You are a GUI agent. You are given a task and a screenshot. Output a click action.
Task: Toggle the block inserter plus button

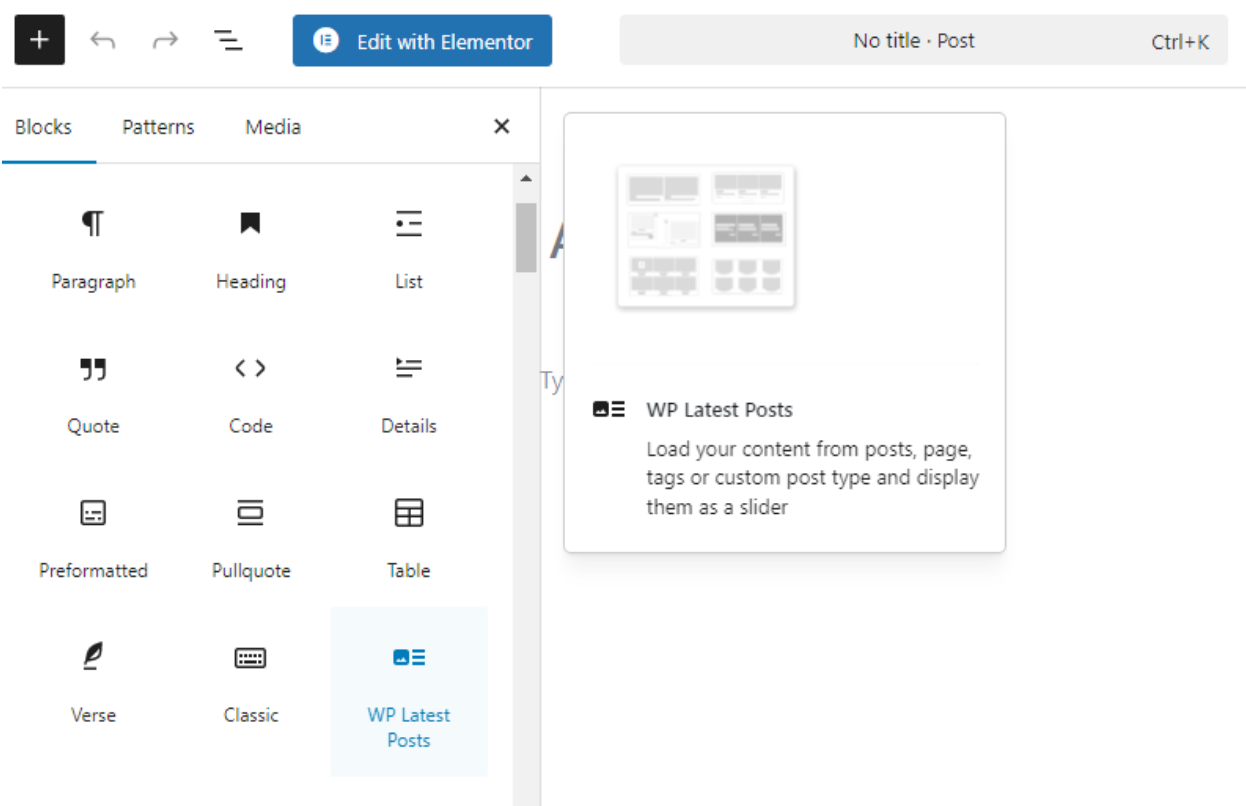pyautogui.click(x=39, y=41)
